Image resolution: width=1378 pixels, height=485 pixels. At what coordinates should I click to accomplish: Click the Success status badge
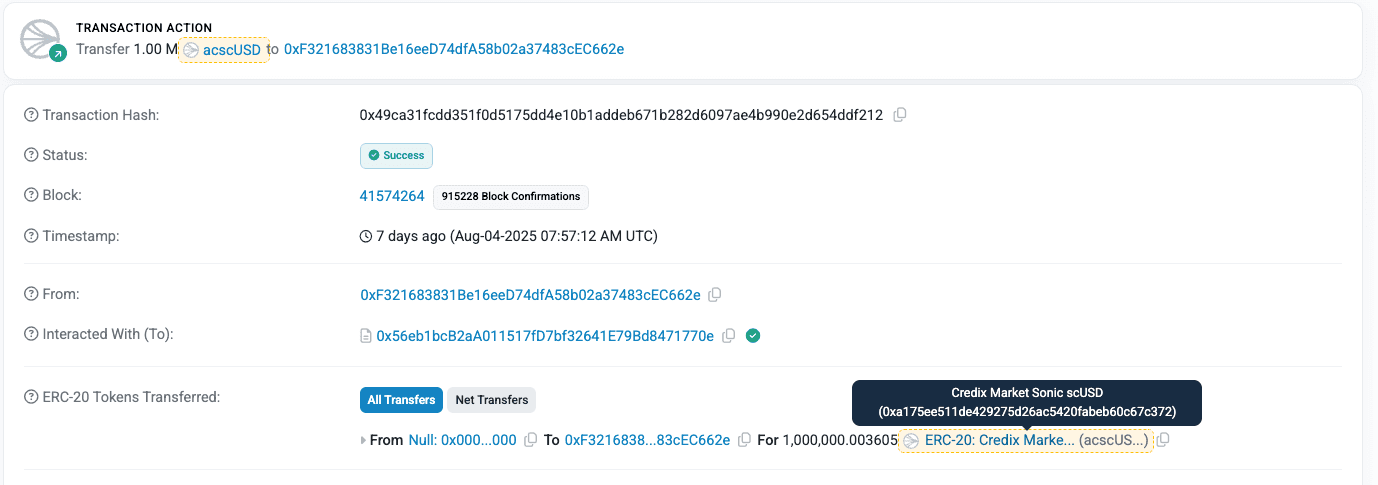[x=396, y=156]
